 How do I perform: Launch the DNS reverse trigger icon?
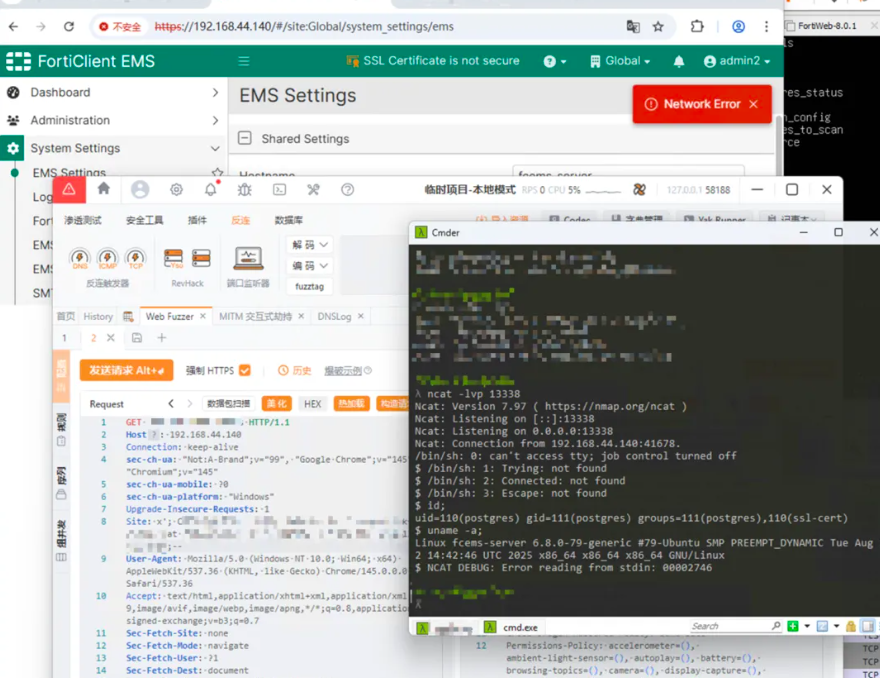pyautogui.click(x=80, y=258)
